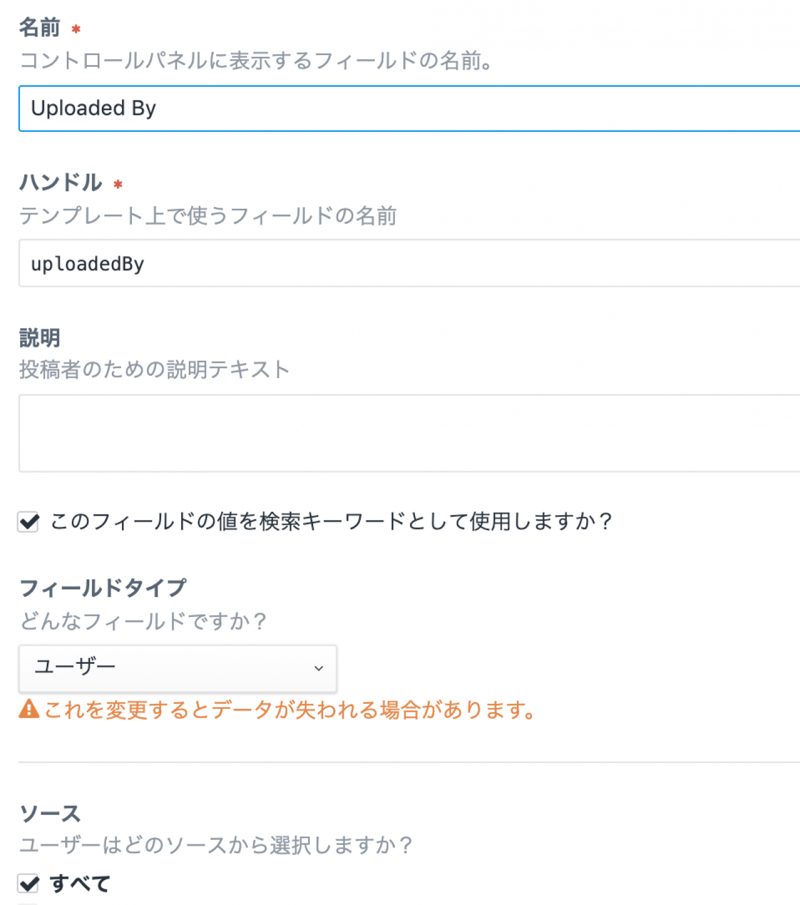
Task: Click the すべて label text
Action: [x=80, y=883]
